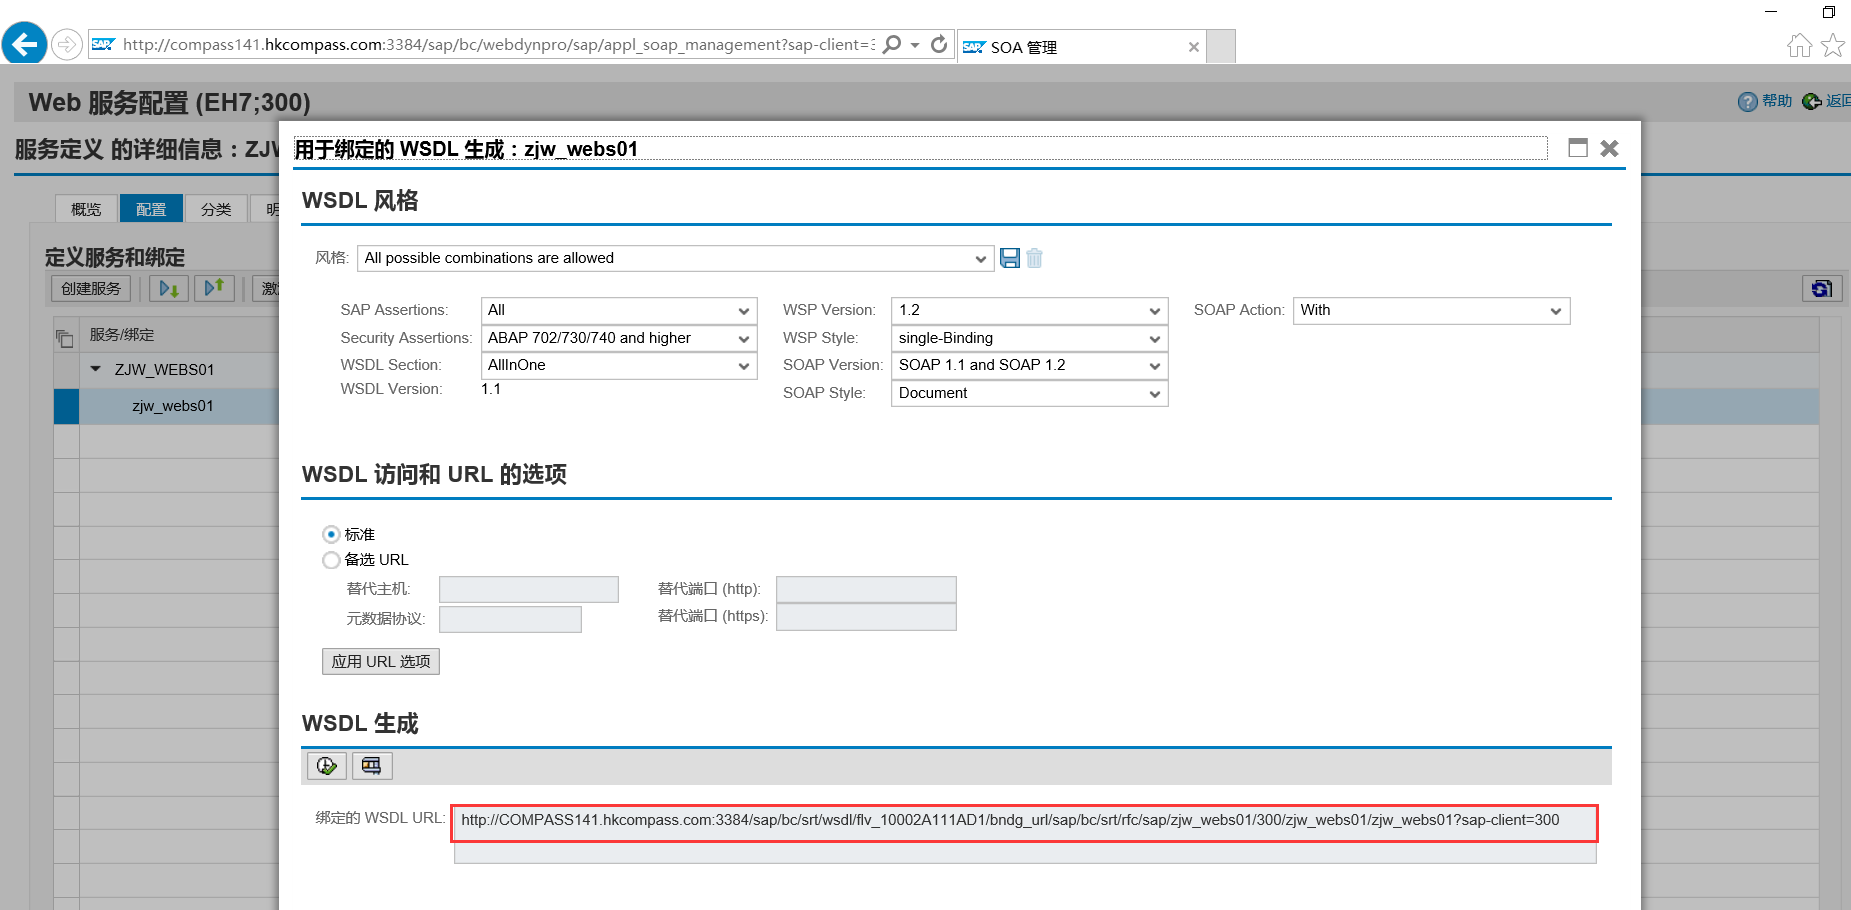Screen dimensions: 1851x910
Task: Save the WSDL style with the disk icon
Action: [1010, 258]
